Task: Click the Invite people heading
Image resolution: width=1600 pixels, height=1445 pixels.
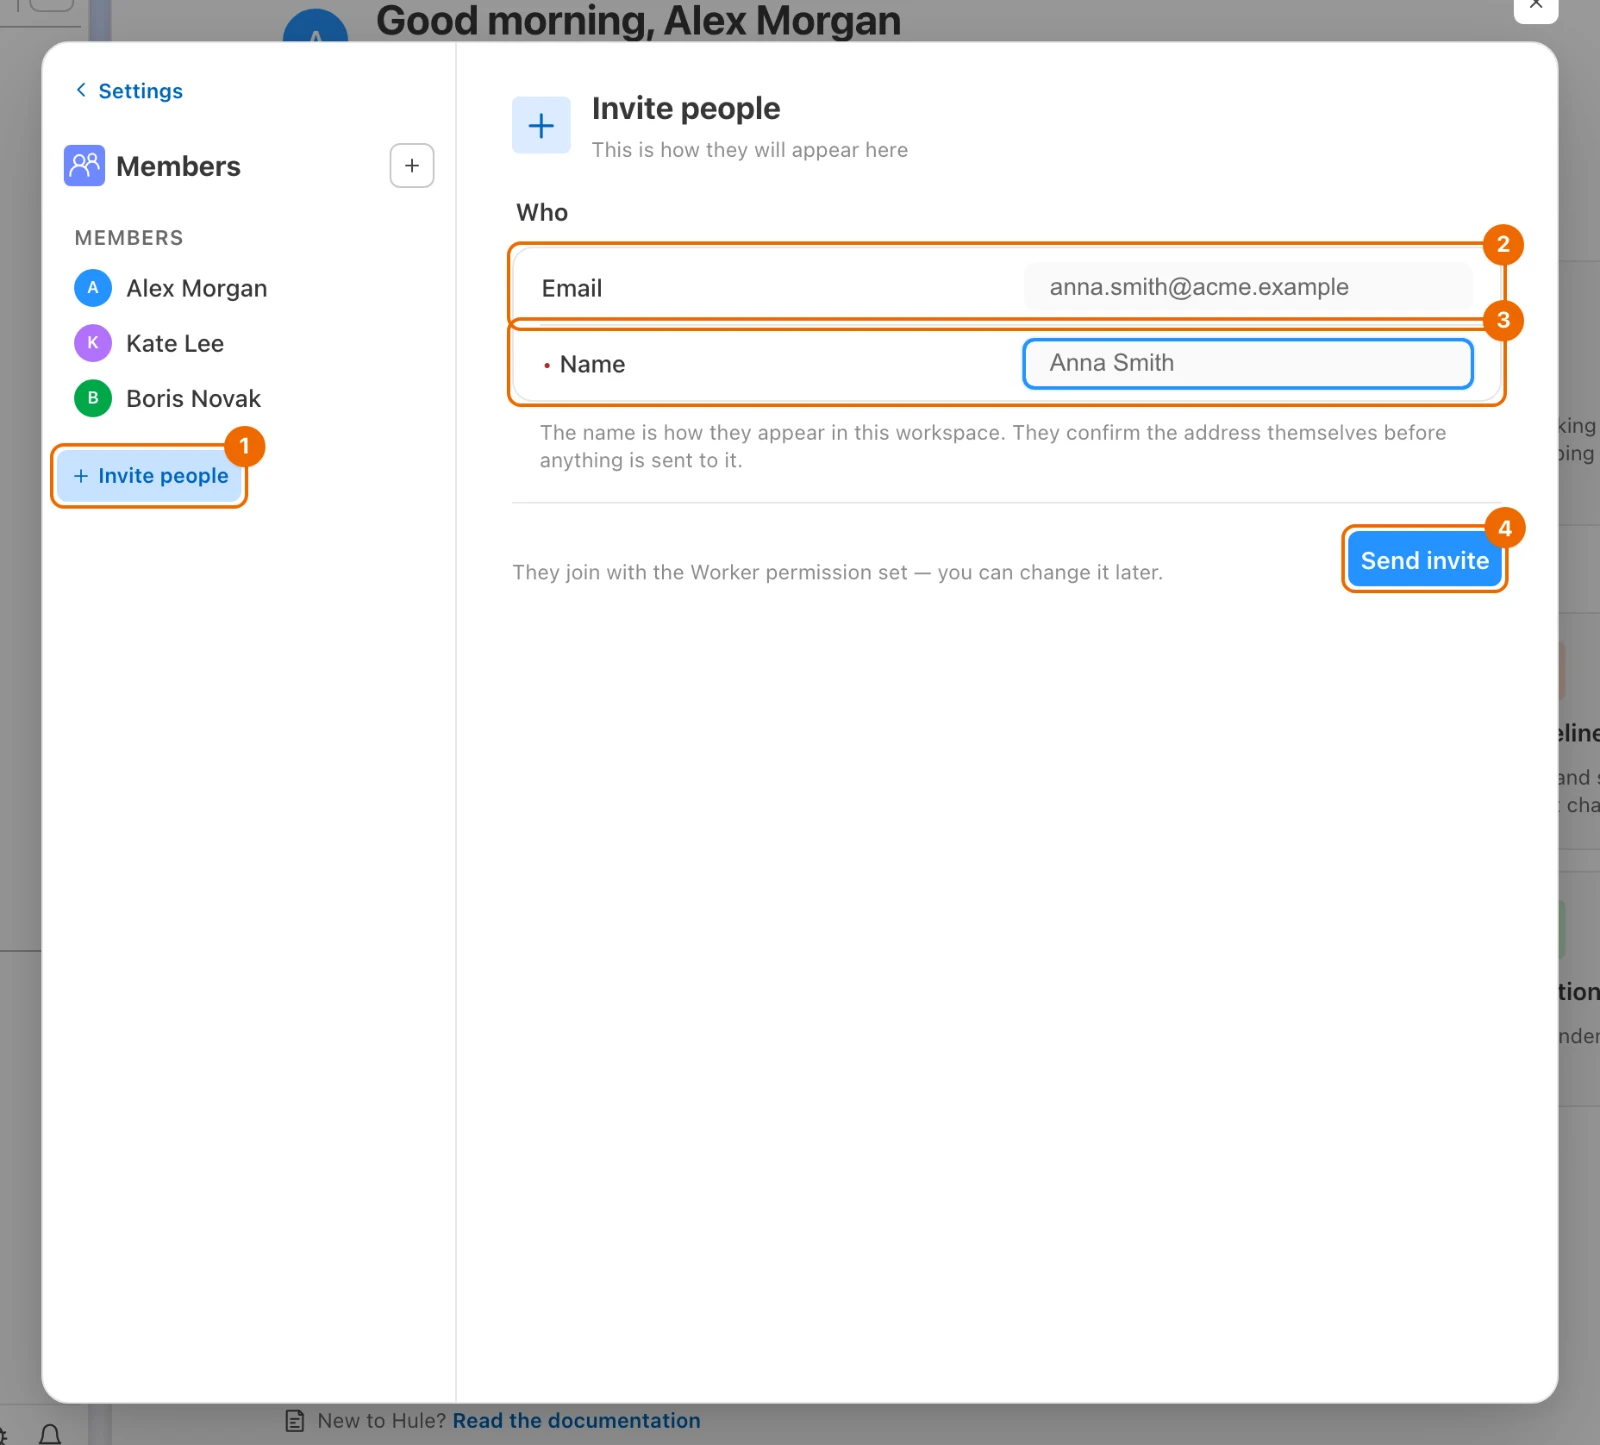Action: [686, 108]
